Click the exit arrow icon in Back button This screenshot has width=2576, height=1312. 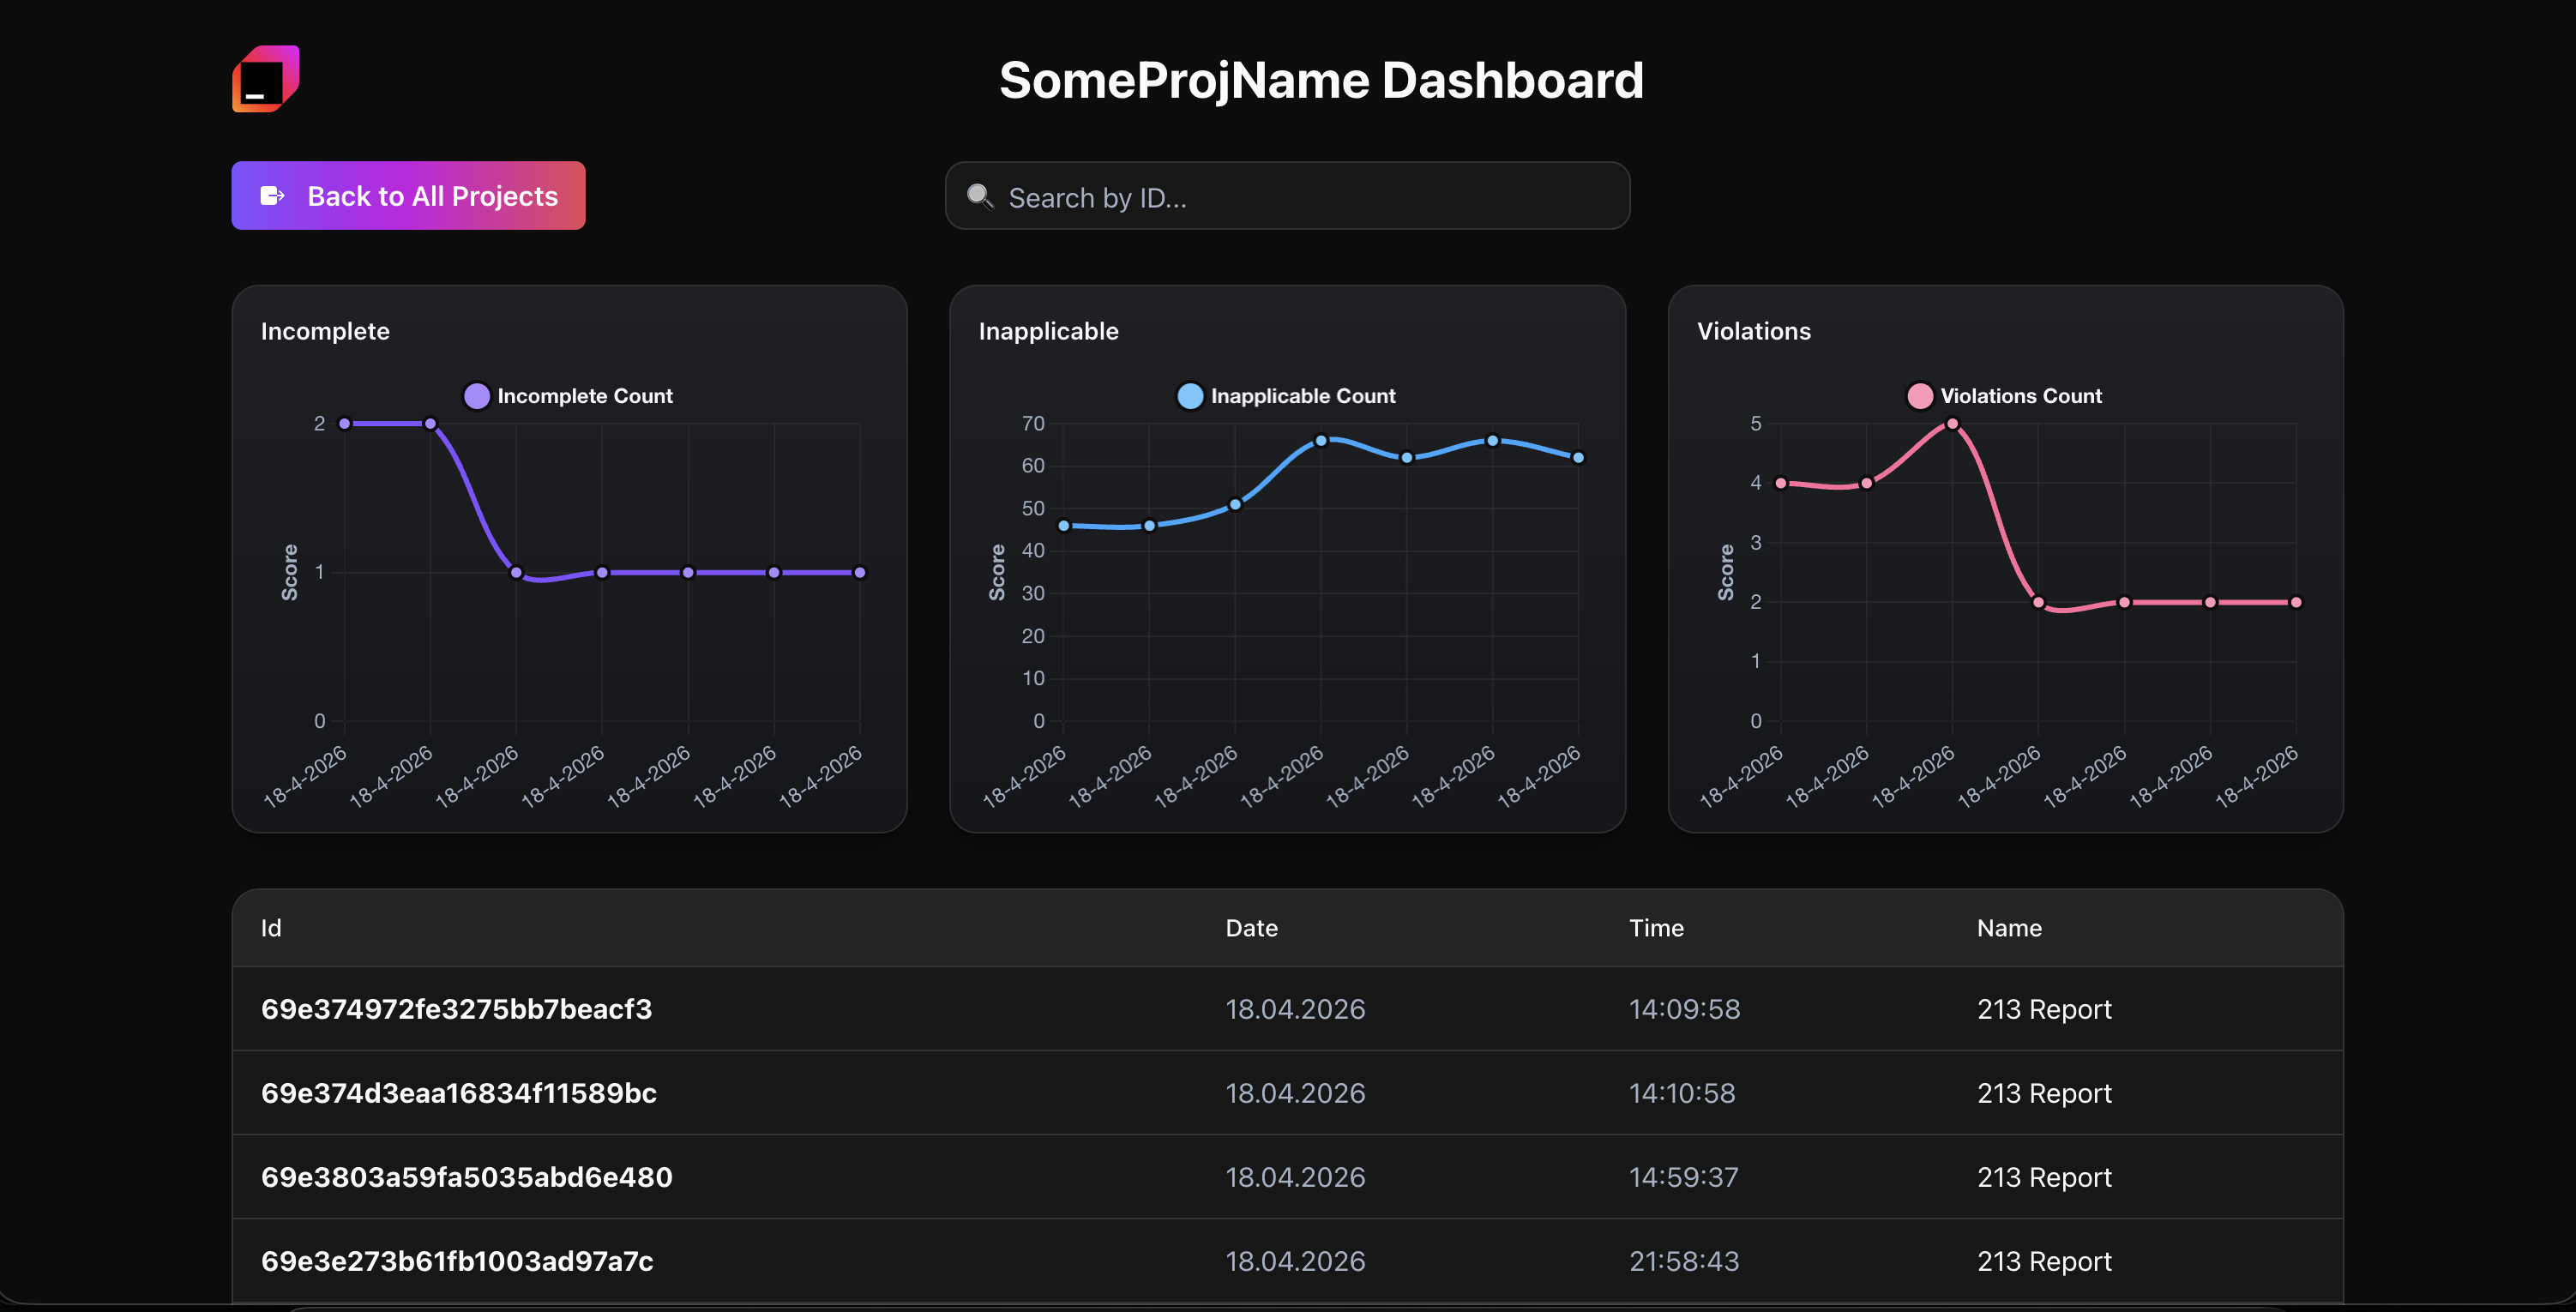[272, 196]
